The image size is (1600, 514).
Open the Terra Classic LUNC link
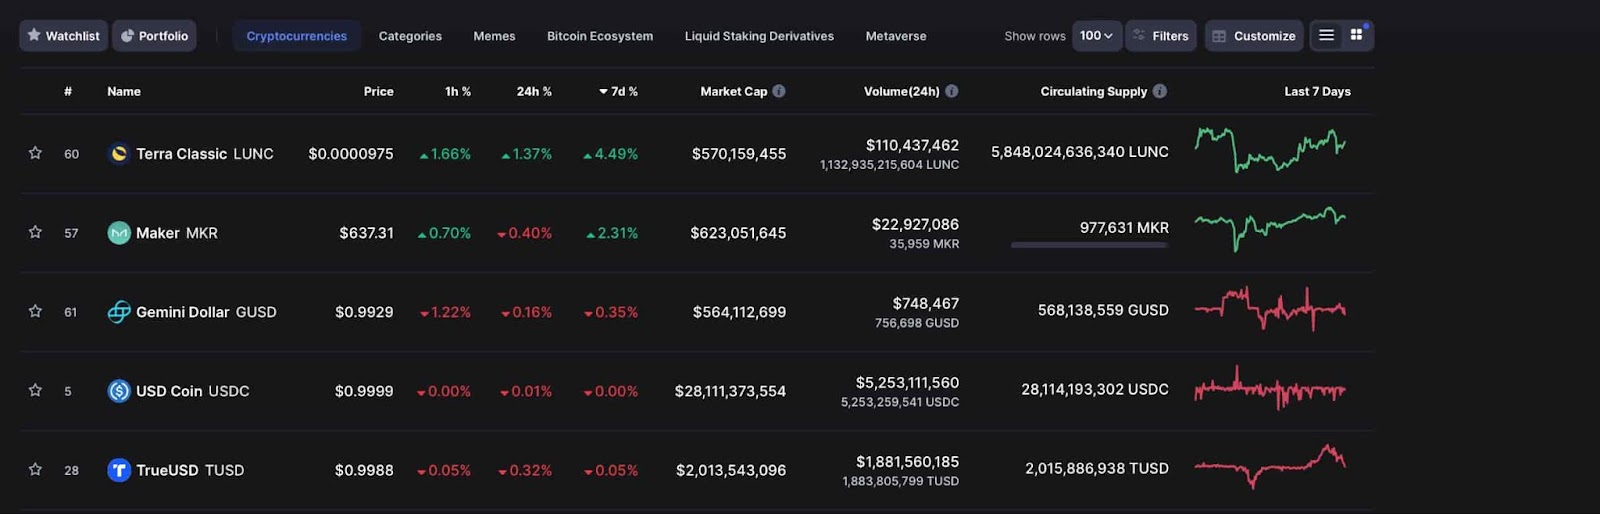click(x=205, y=153)
